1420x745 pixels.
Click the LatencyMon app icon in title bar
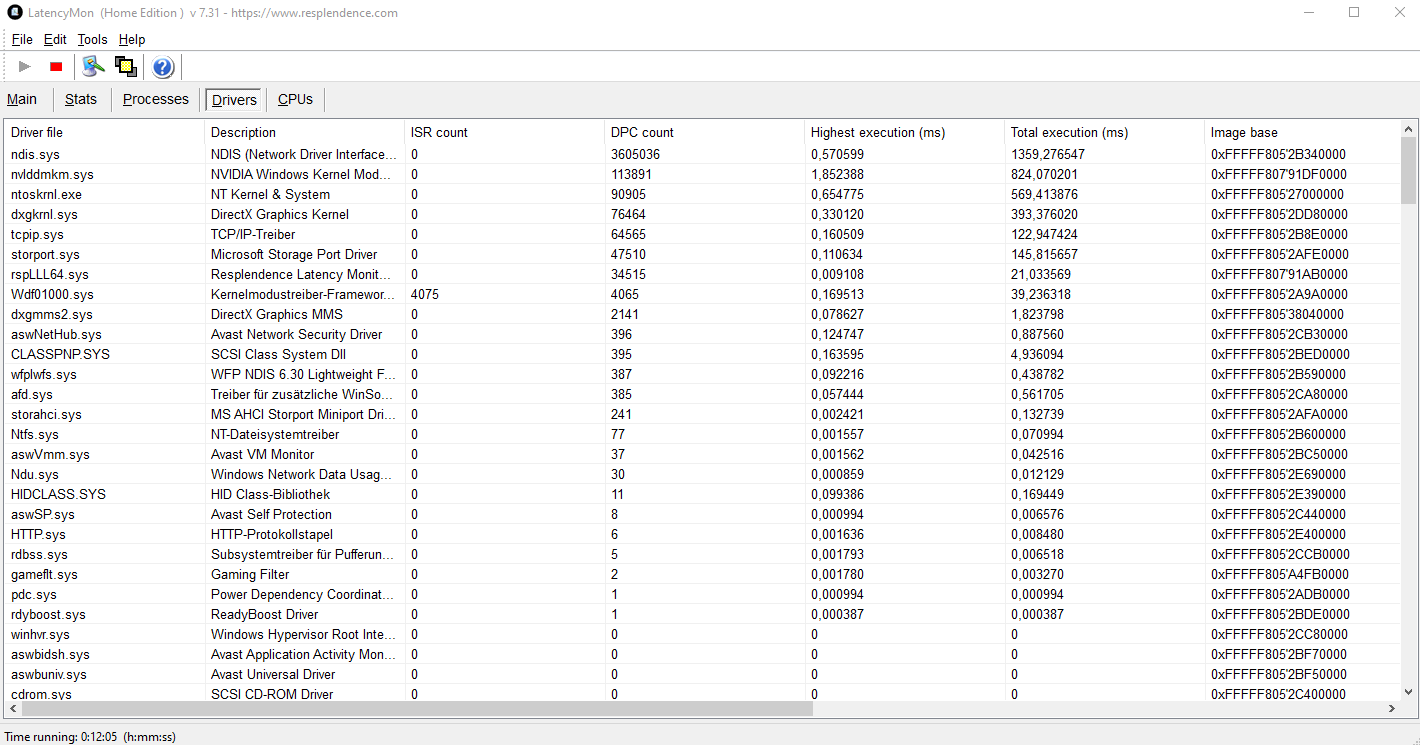[x=14, y=13]
